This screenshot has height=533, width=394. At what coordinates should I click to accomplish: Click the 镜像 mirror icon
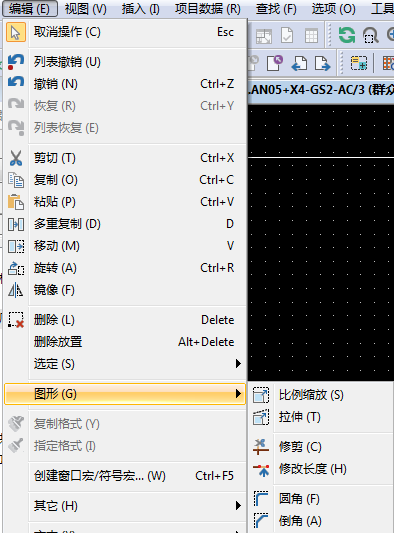click(16, 290)
